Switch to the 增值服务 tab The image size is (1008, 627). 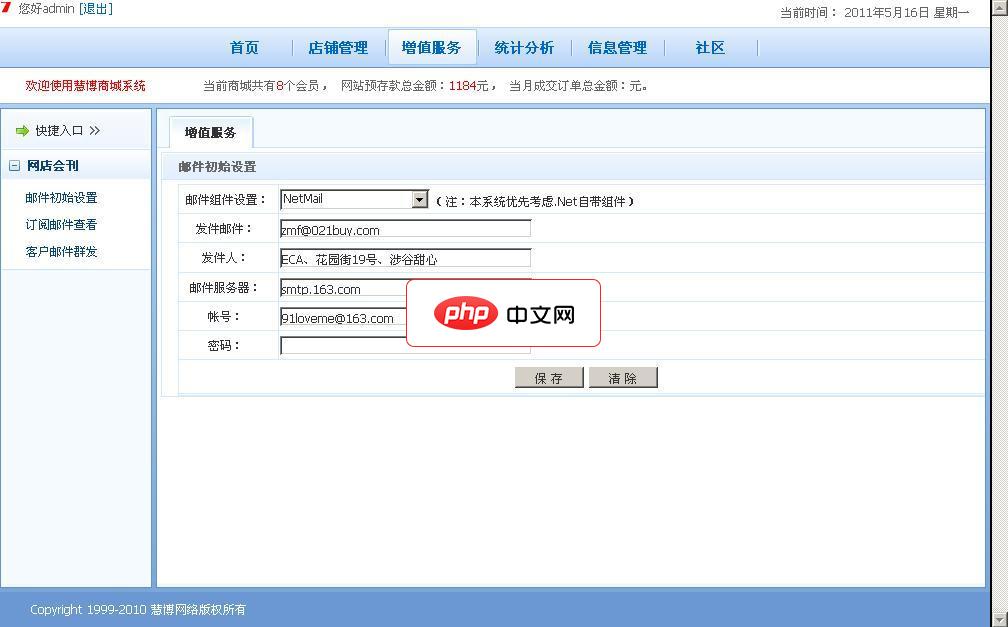pyautogui.click(x=210, y=131)
